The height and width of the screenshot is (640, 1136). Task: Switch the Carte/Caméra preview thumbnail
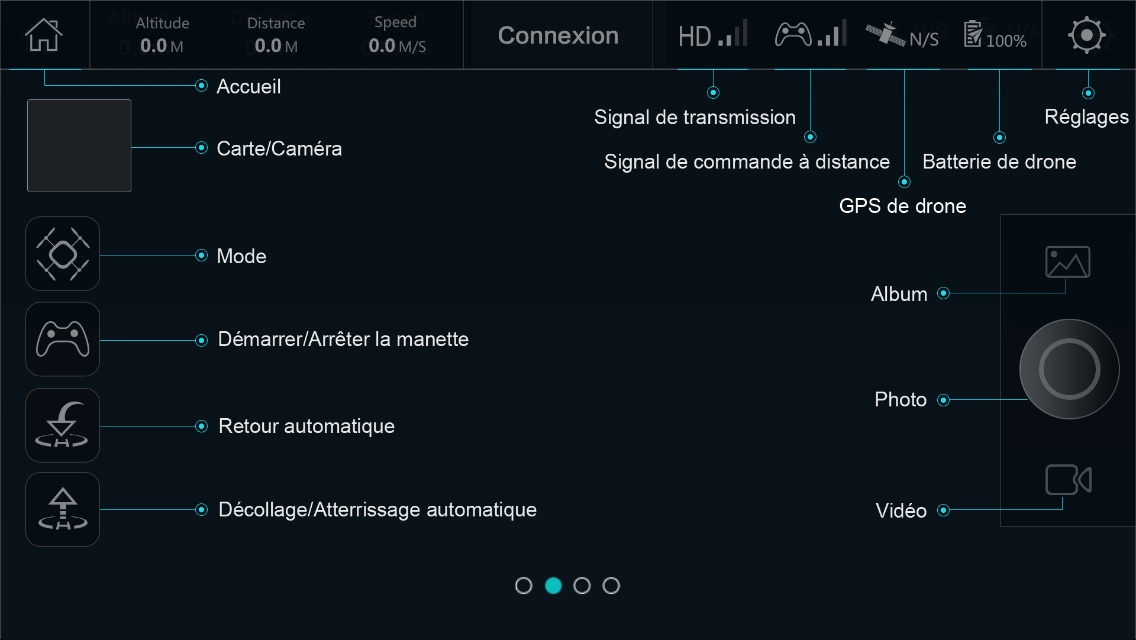pos(79,146)
